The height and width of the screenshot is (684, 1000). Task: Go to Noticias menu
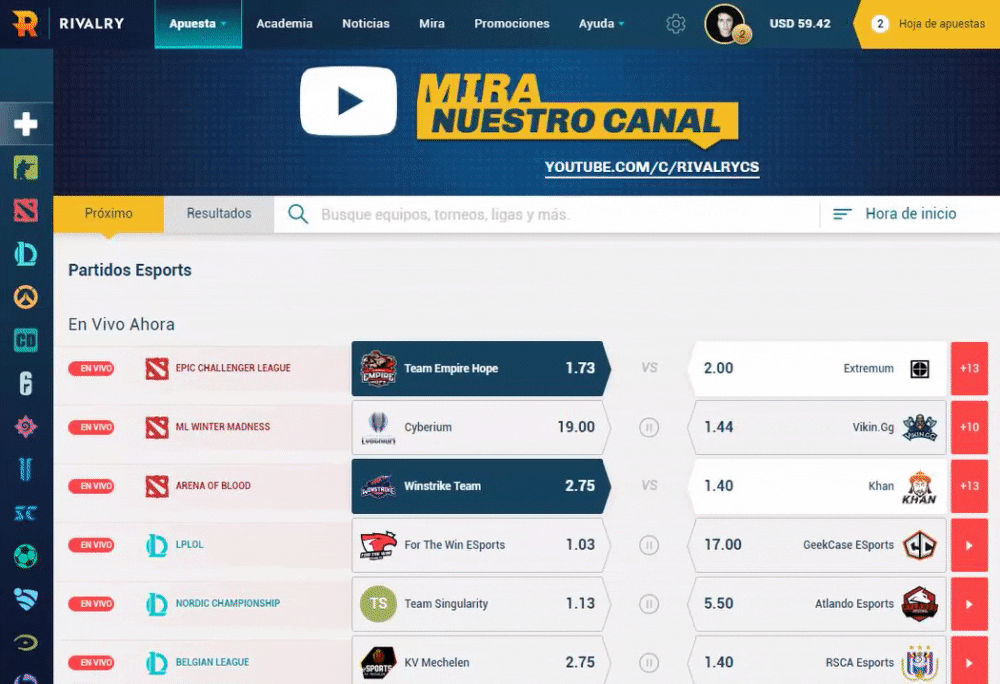365,24
